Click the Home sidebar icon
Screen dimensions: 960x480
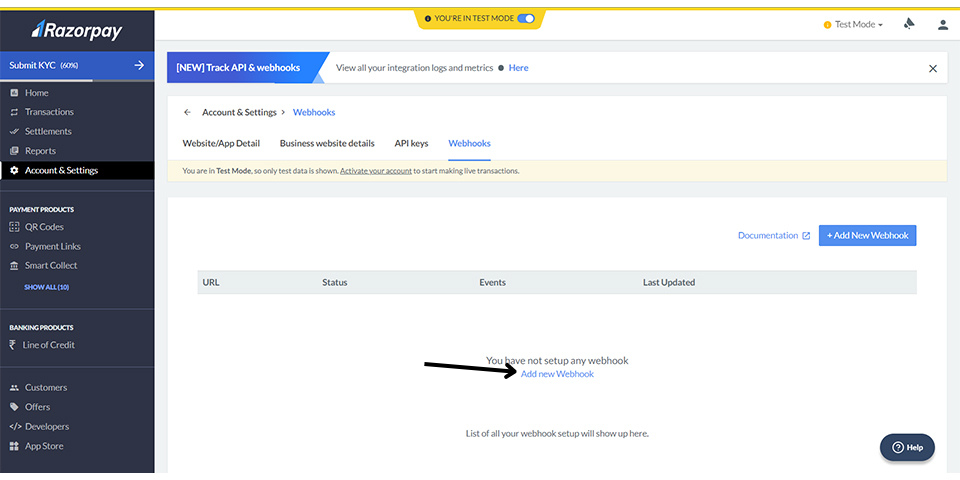click(x=14, y=93)
